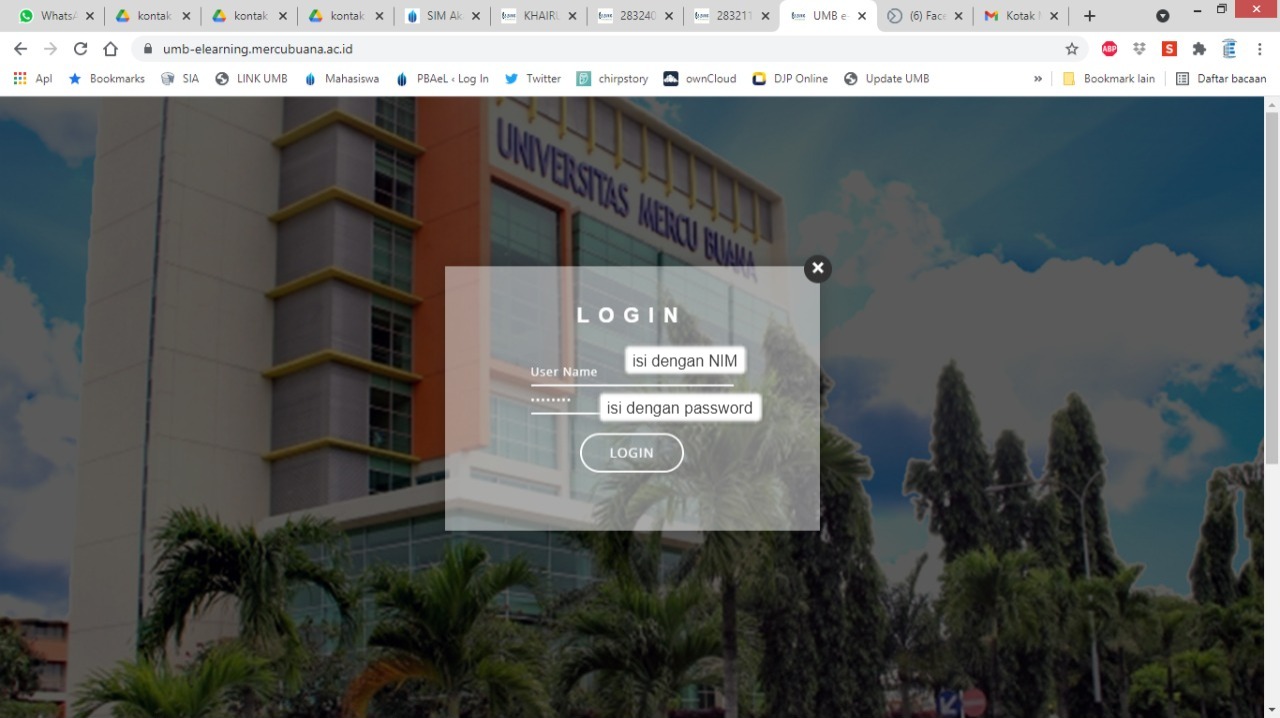Open Mahasiswa bookmark

tap(341, 78)
